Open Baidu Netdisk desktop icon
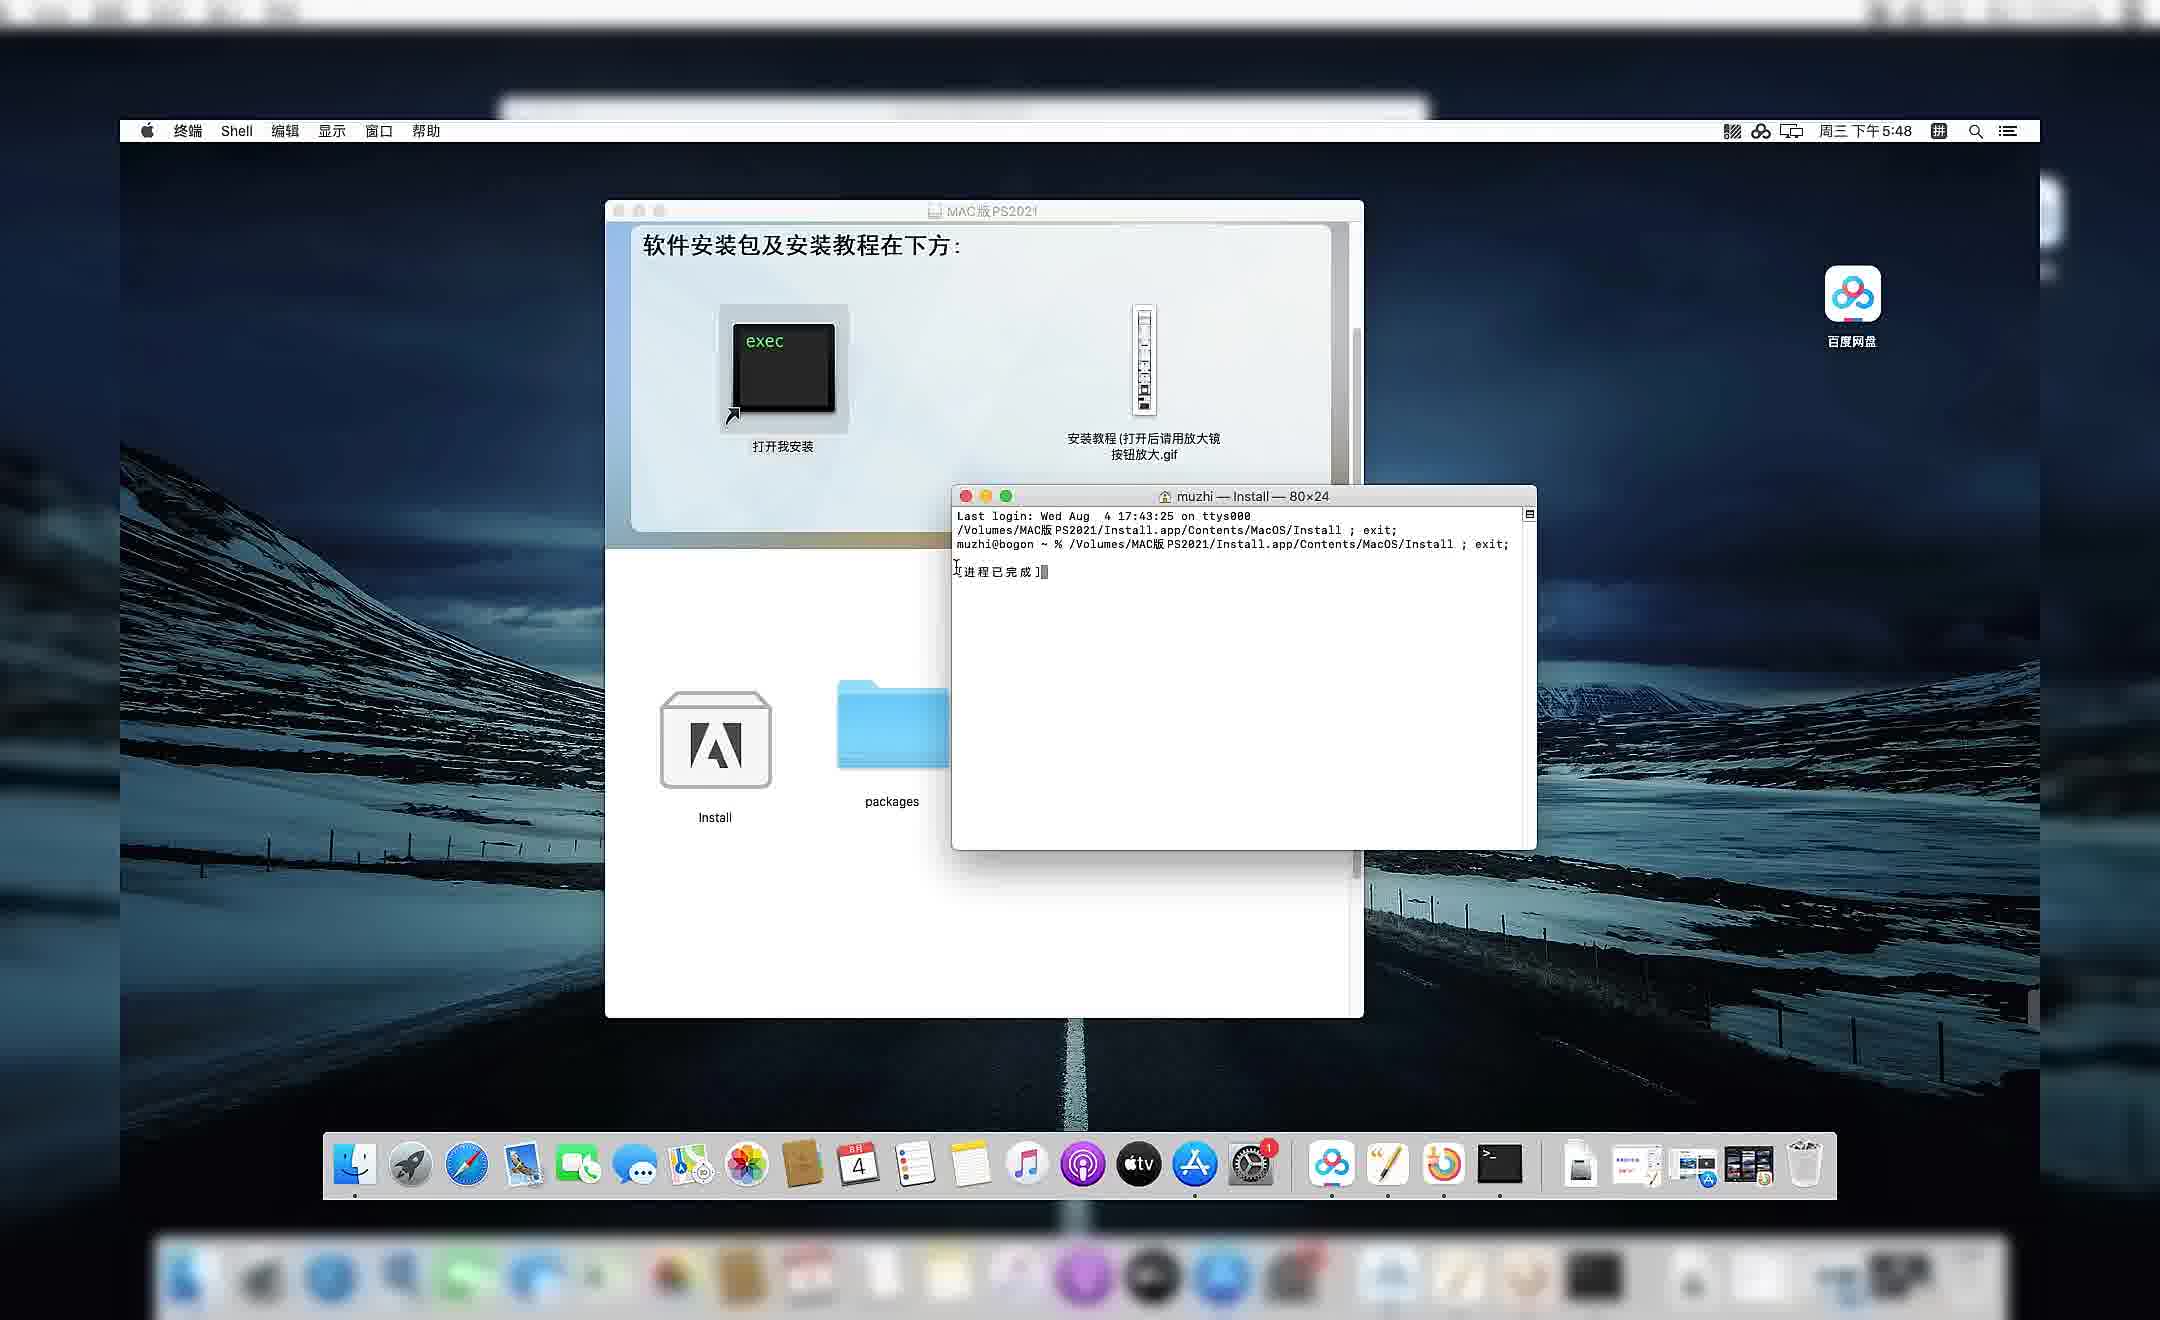2160x1320 pixels. tap(1852, 294)
